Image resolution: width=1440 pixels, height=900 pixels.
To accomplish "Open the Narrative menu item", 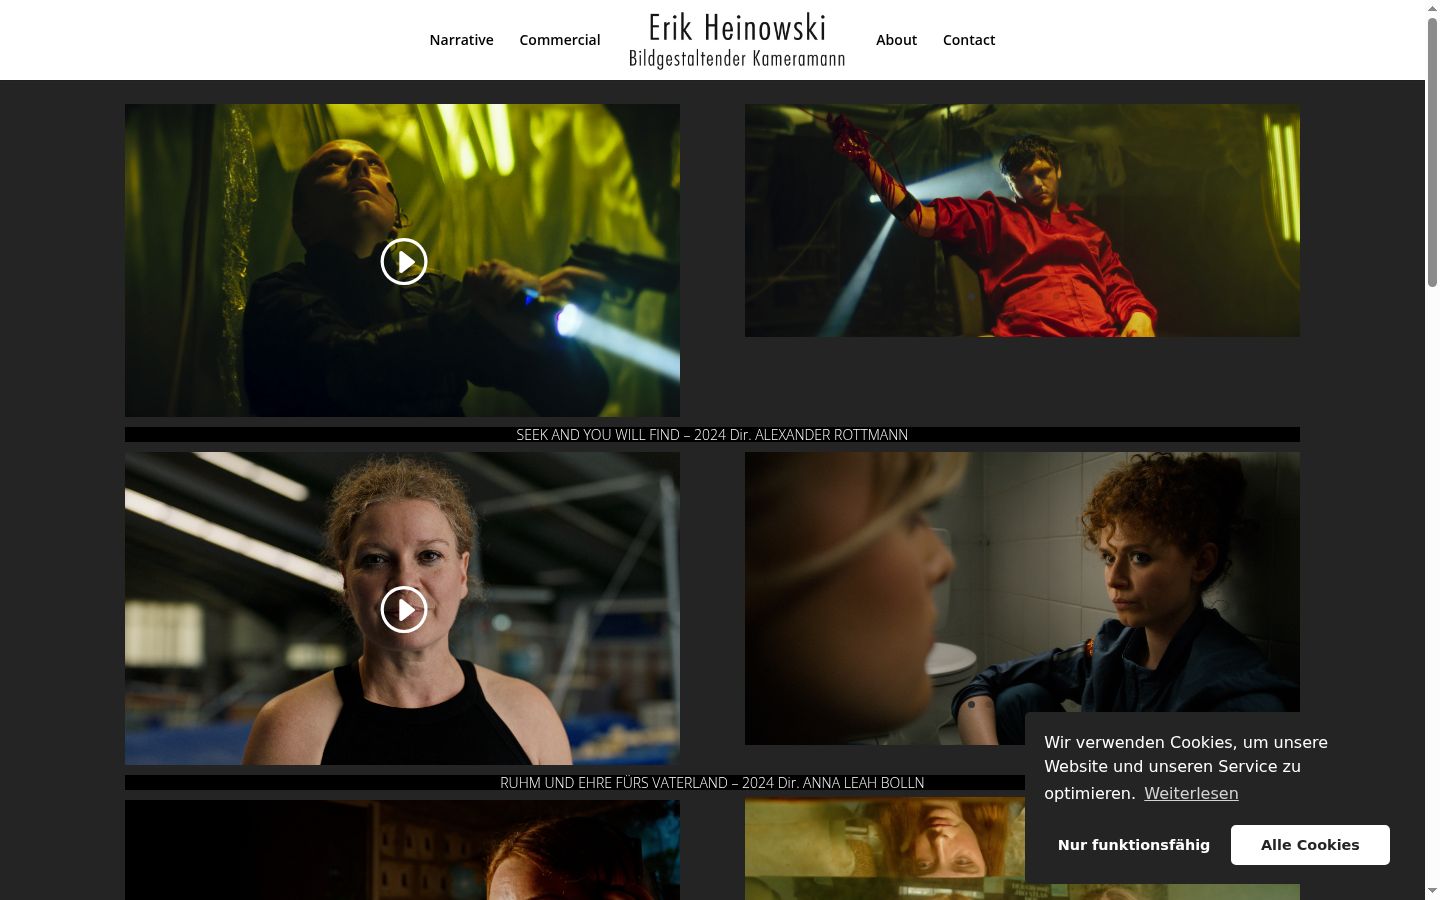I will coord(461,40).
